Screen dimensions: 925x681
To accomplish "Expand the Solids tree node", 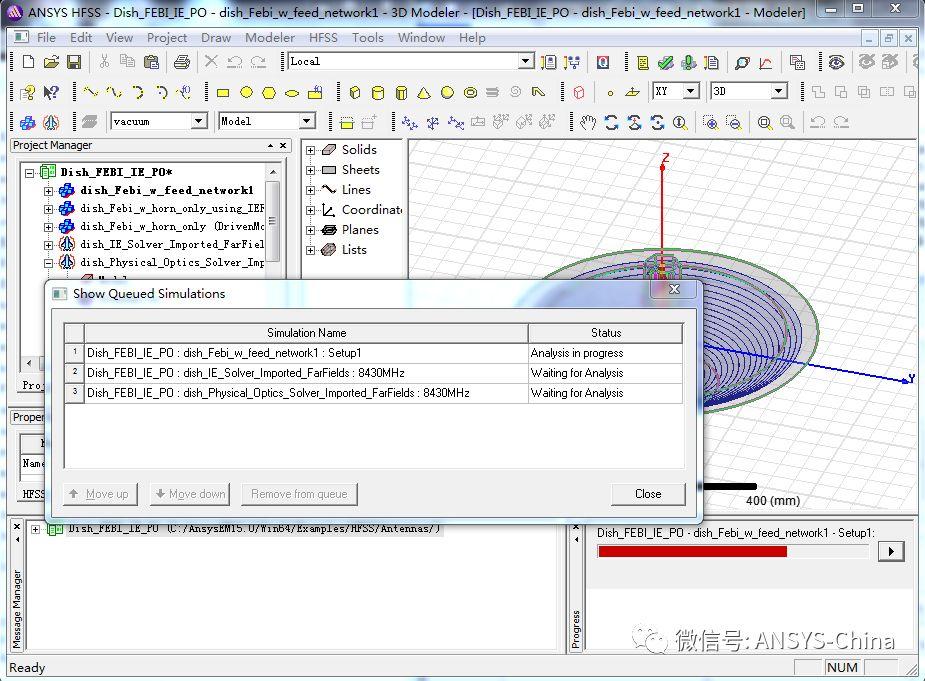I will click(x=310, y=150).
